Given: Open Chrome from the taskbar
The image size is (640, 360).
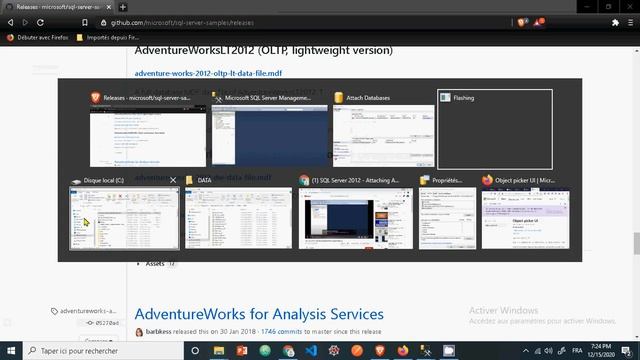Looking at the screenshot, I should pos(288,351).
